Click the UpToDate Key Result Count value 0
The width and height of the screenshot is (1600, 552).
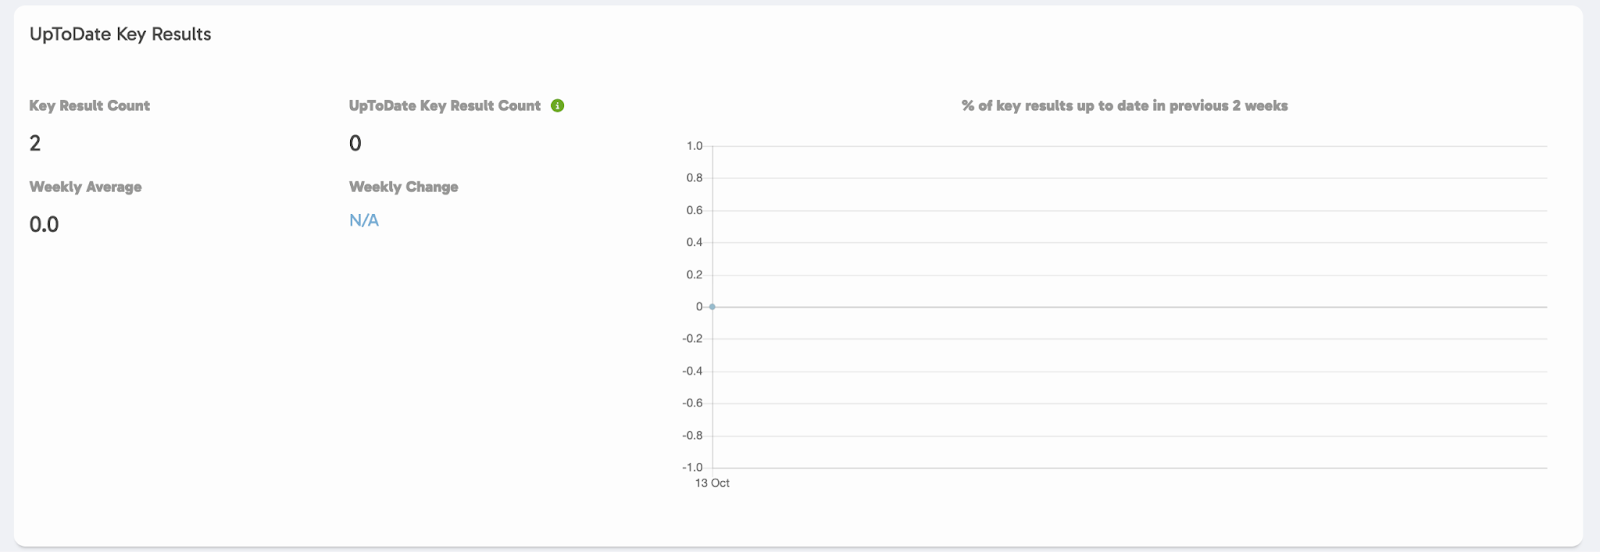click(x=355, y=144)
